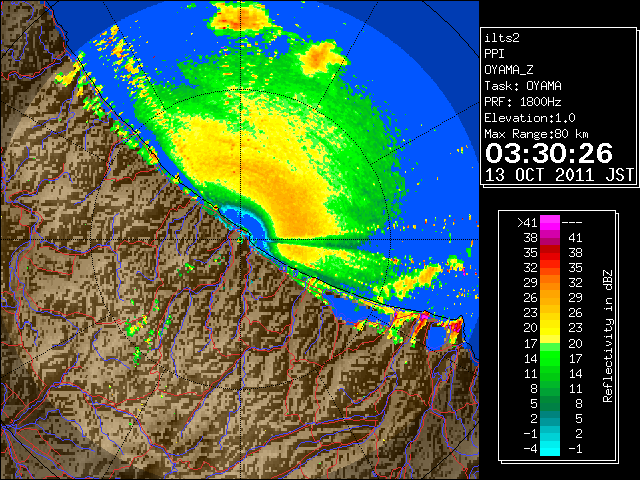Image resolution: width=640 pixels, height=480 pixels.
Task: Click the radar site at the crosshair center
Action: 241,239
